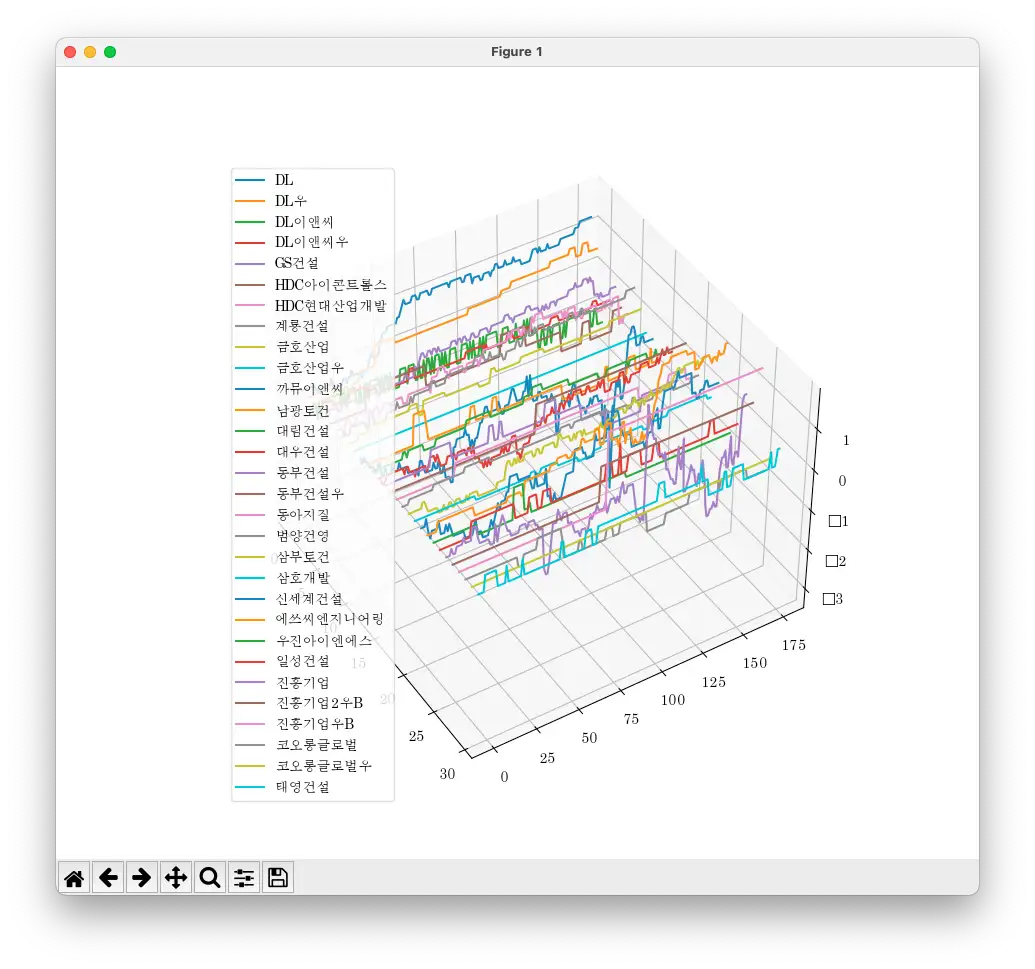This screenshot has height=969, width=1035.
Task: Close Figure 1 window red button
Action: 70,52
